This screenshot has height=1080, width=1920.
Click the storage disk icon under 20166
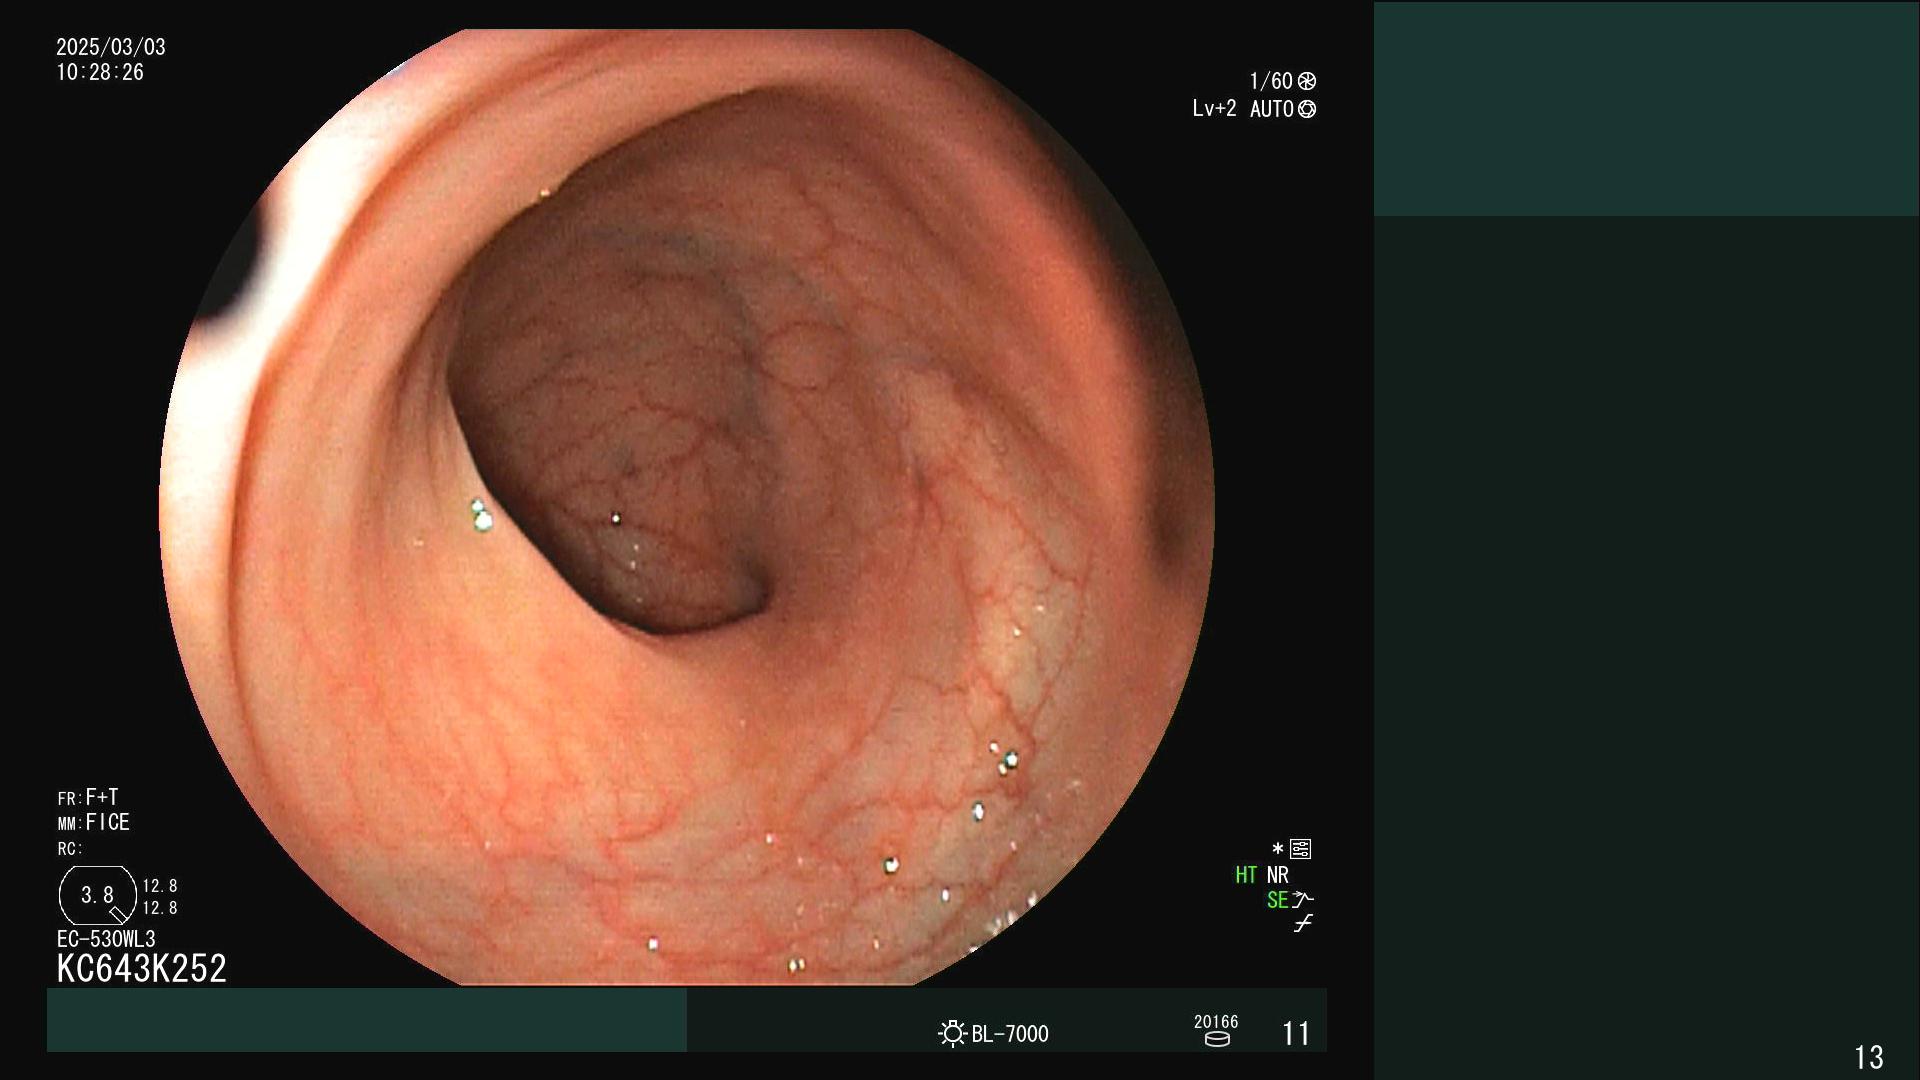pyautogui.click(x=1217, y=1039)
